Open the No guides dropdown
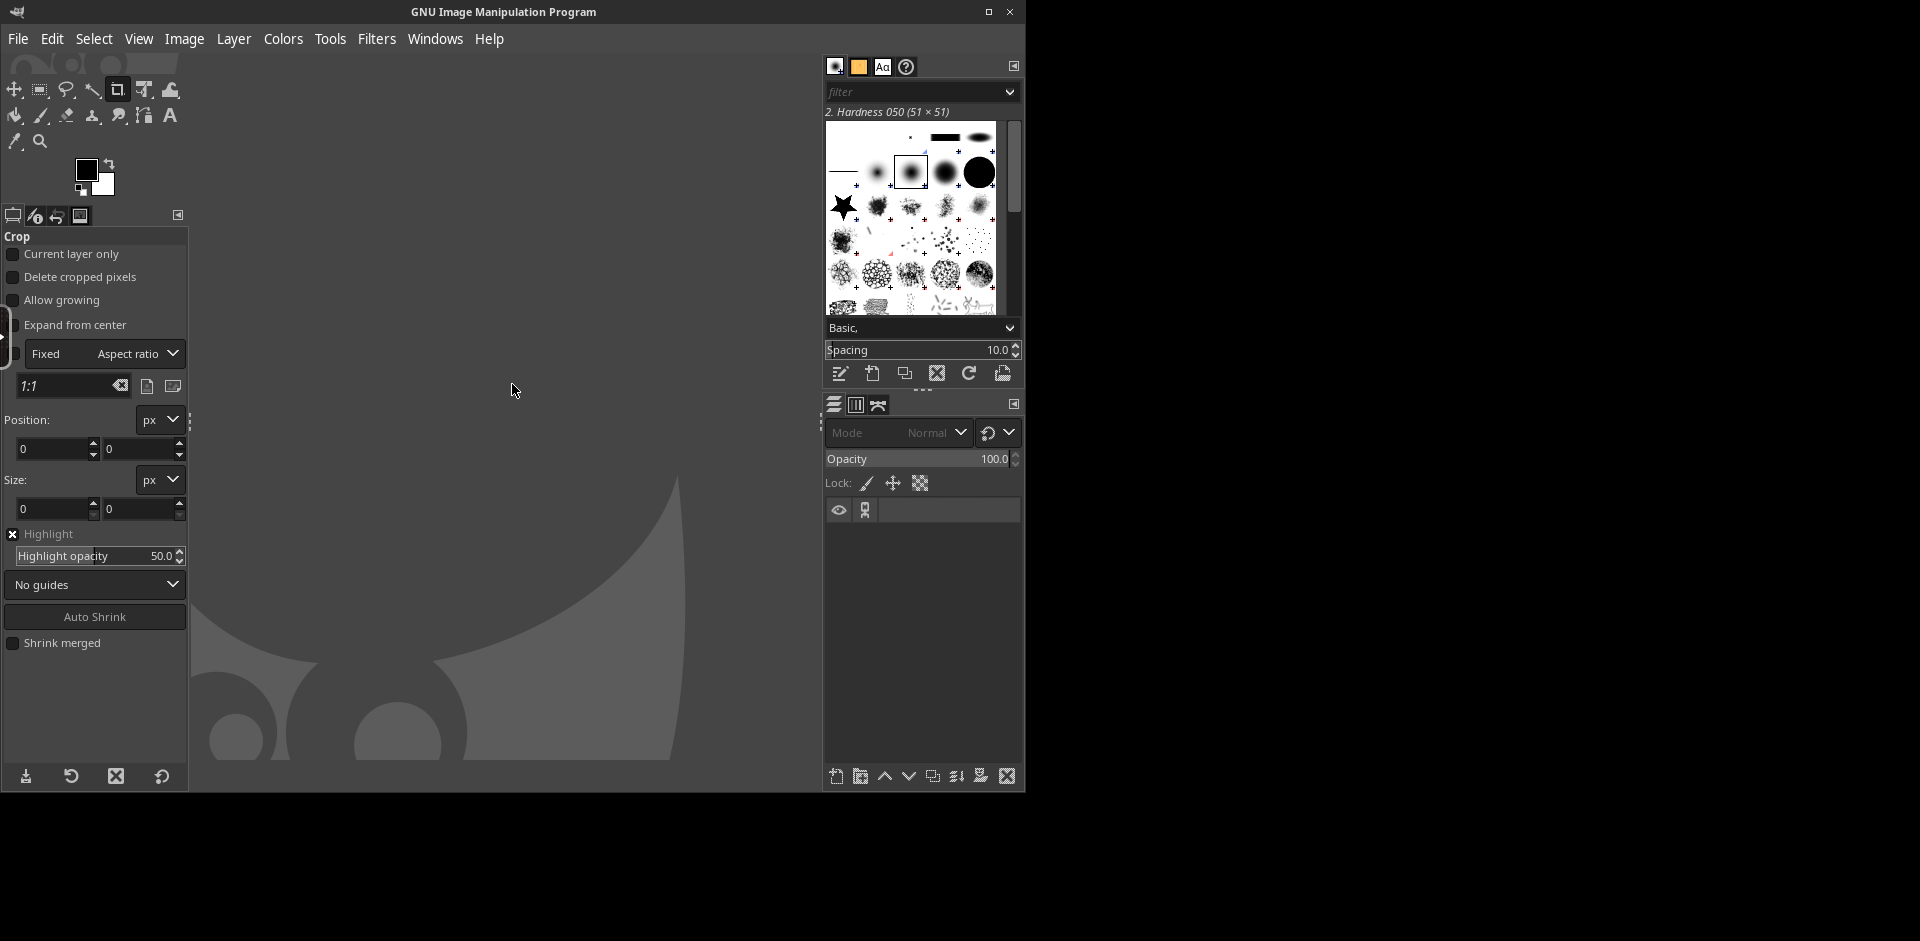The height and width of the screenshot is (941, 1920). [95, 585]
